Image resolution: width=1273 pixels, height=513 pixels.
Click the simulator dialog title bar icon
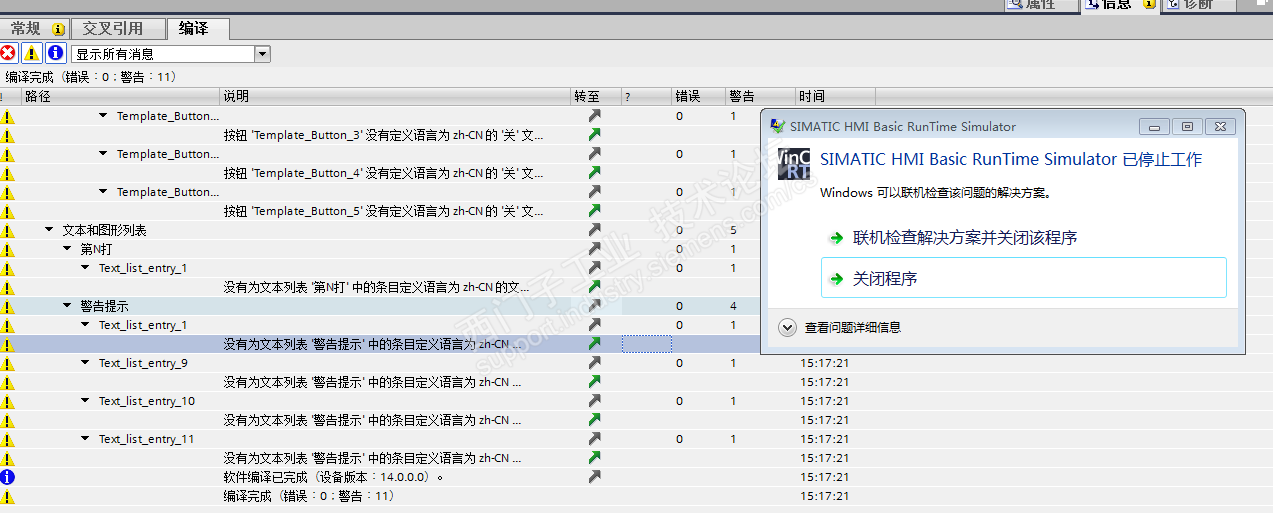click(x=777, y=127)
